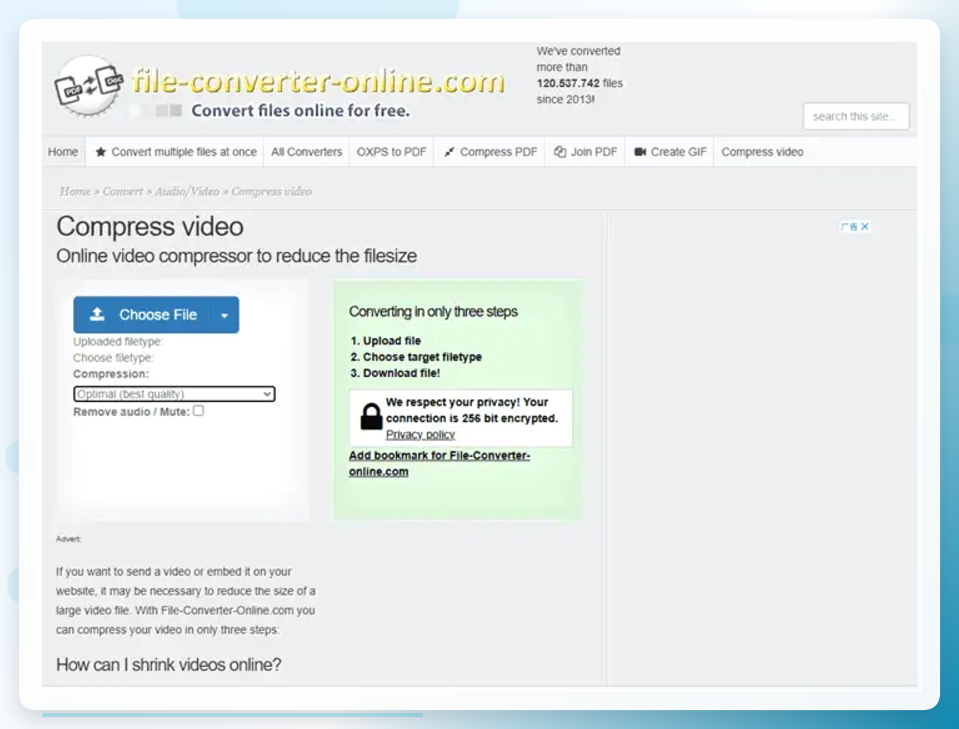Select OXPS to PDF in navigation

391,152
